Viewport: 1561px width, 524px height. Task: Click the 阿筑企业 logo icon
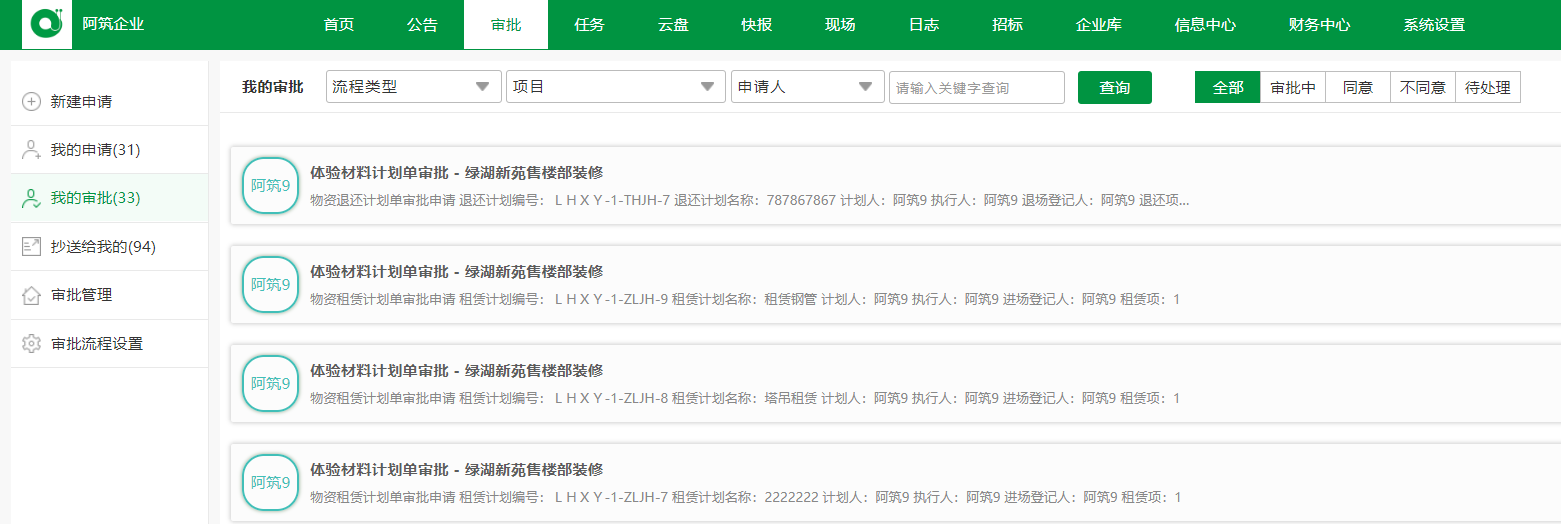(x=47, y=23)
